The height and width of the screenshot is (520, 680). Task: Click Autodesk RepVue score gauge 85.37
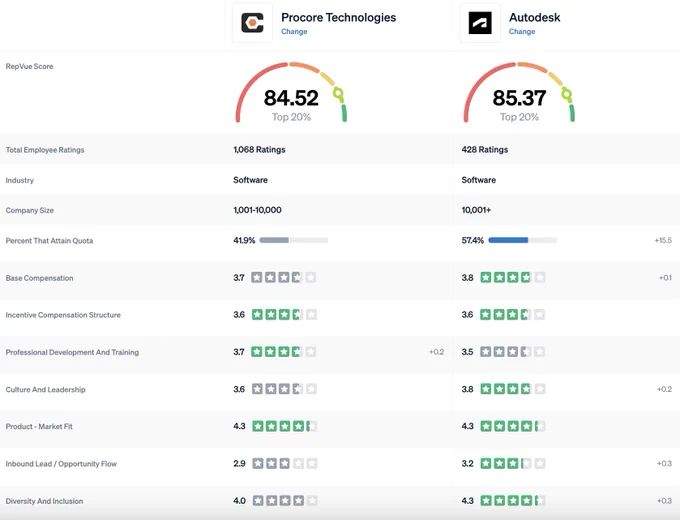click(x=519, y=92)
